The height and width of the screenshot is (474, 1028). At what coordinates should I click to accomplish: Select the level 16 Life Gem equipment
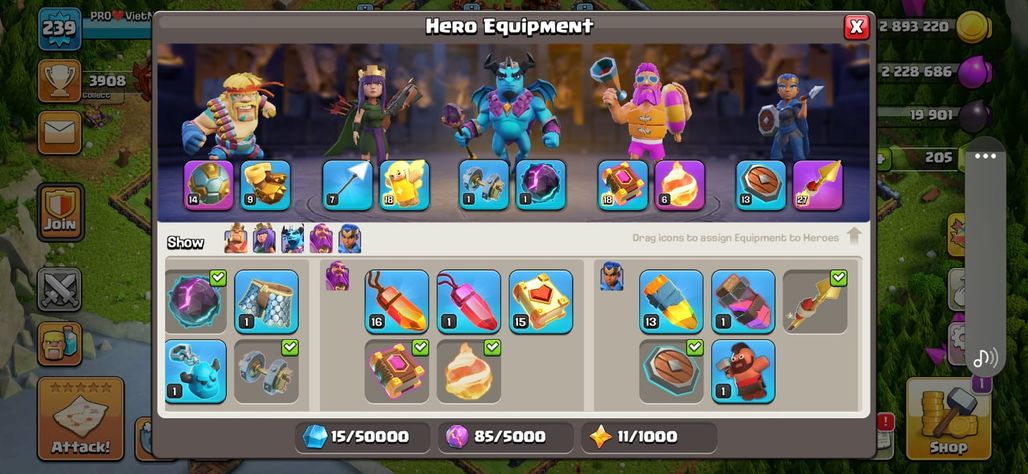pos(397,302)
